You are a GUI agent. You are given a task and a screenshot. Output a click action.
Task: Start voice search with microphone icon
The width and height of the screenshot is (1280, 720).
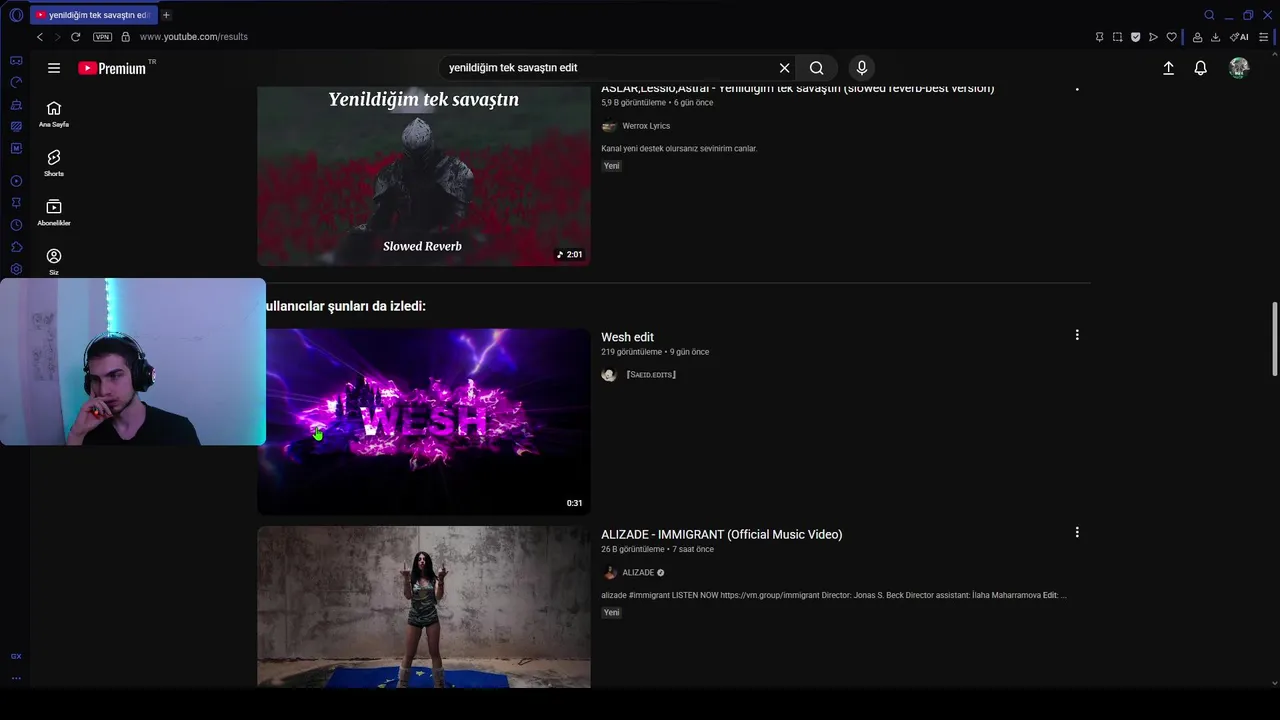point(862,68)
